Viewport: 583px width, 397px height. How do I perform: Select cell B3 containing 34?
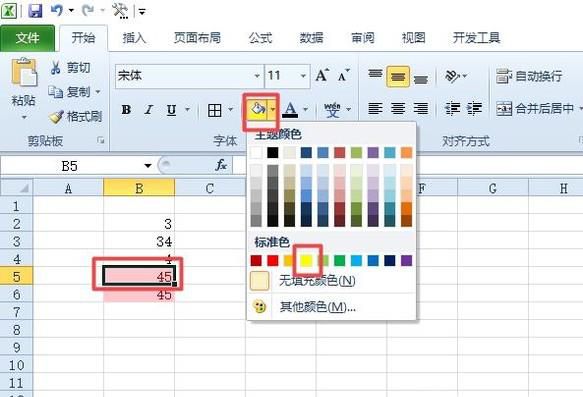[x=139, y=242]
